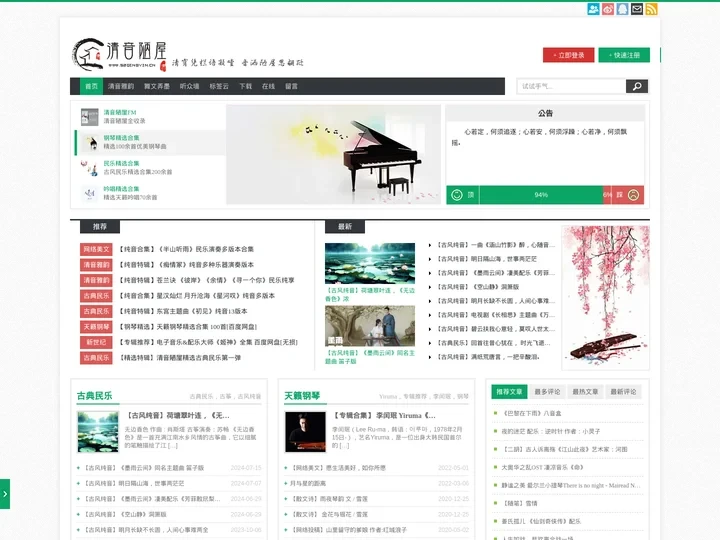
Task: Click the 钢琴精选合集 thumbnail icon
Action: coord(92,142)
